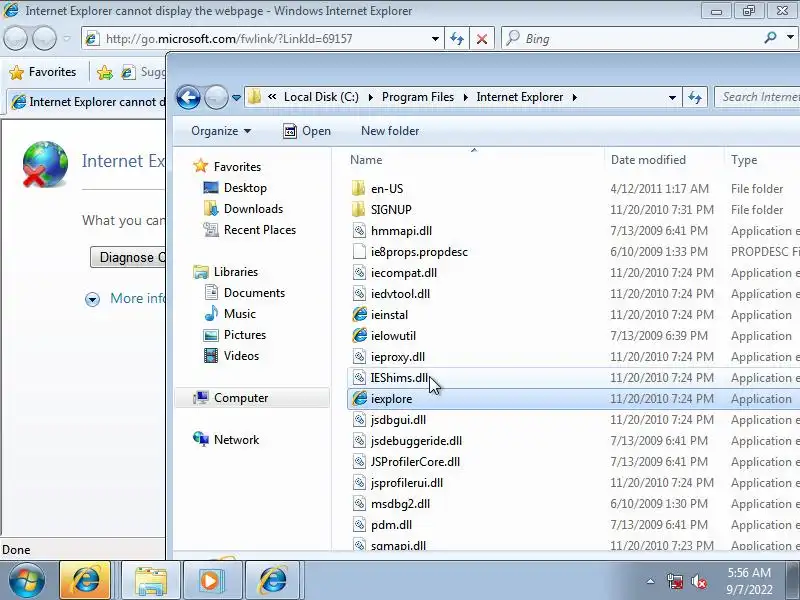The image size is (800, 600).
Task: Click IE browser address bar URL field
Action: point(265,39)
